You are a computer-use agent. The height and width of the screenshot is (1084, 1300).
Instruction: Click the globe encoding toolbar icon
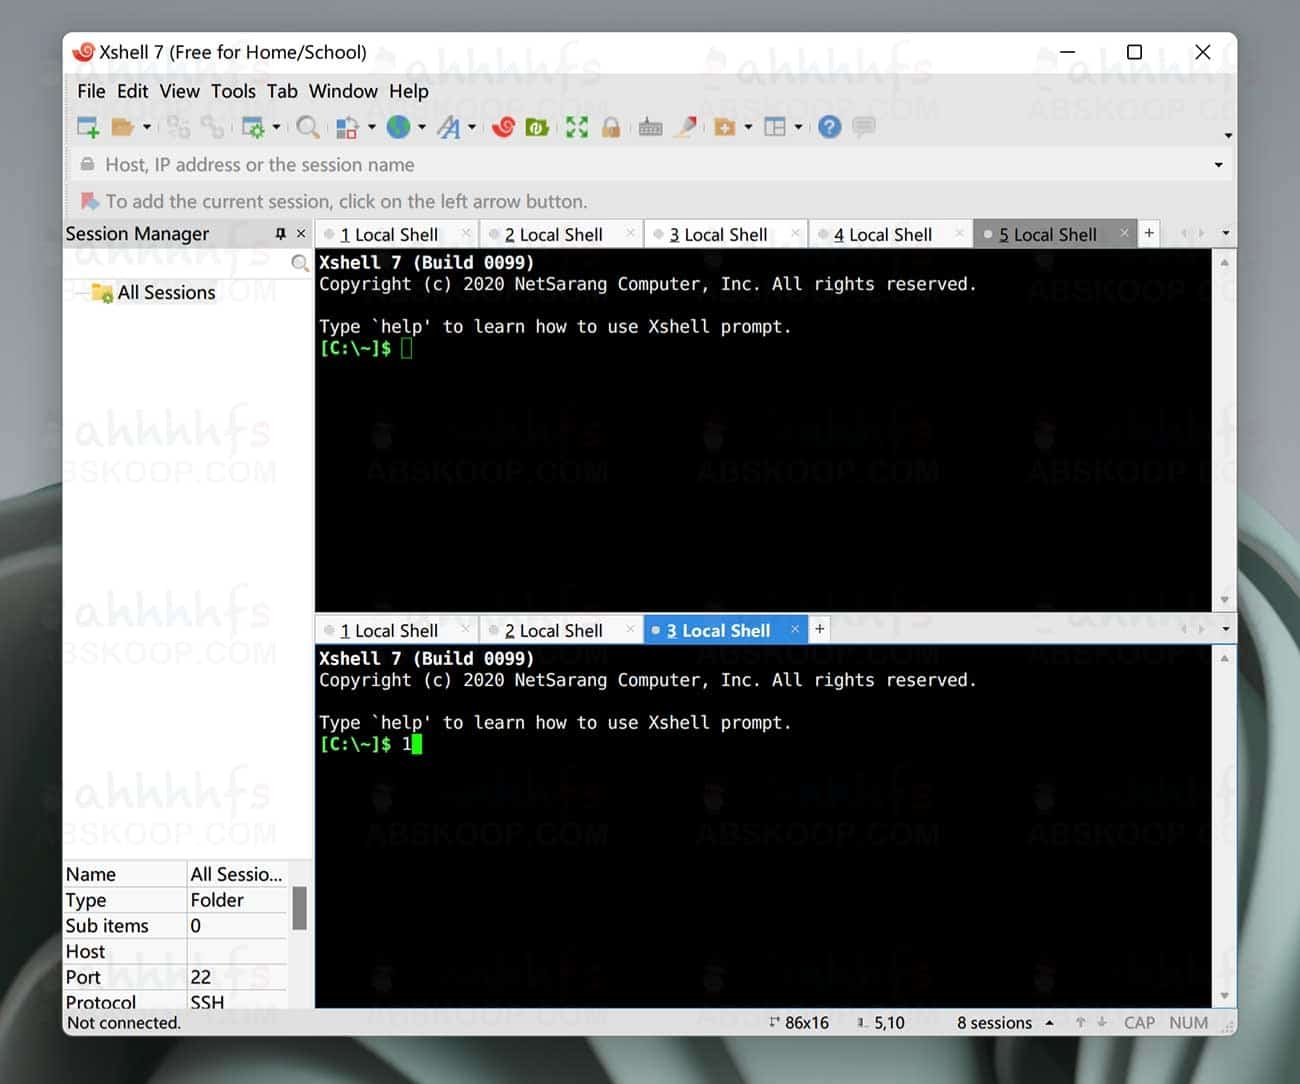pyautogui.click(x=398, y=127)
